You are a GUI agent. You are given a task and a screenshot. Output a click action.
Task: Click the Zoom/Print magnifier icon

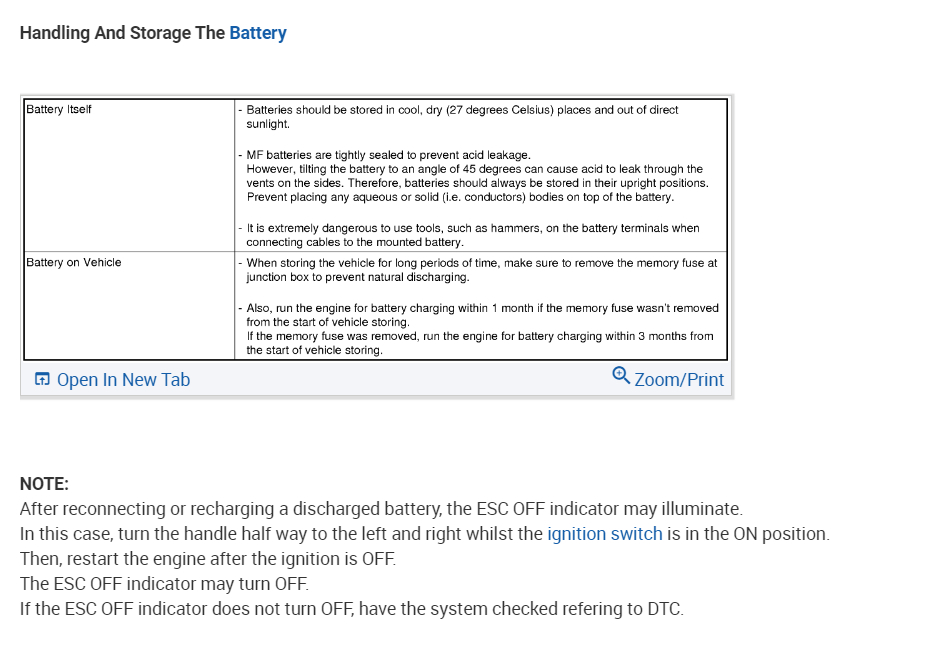pos(621,376)
